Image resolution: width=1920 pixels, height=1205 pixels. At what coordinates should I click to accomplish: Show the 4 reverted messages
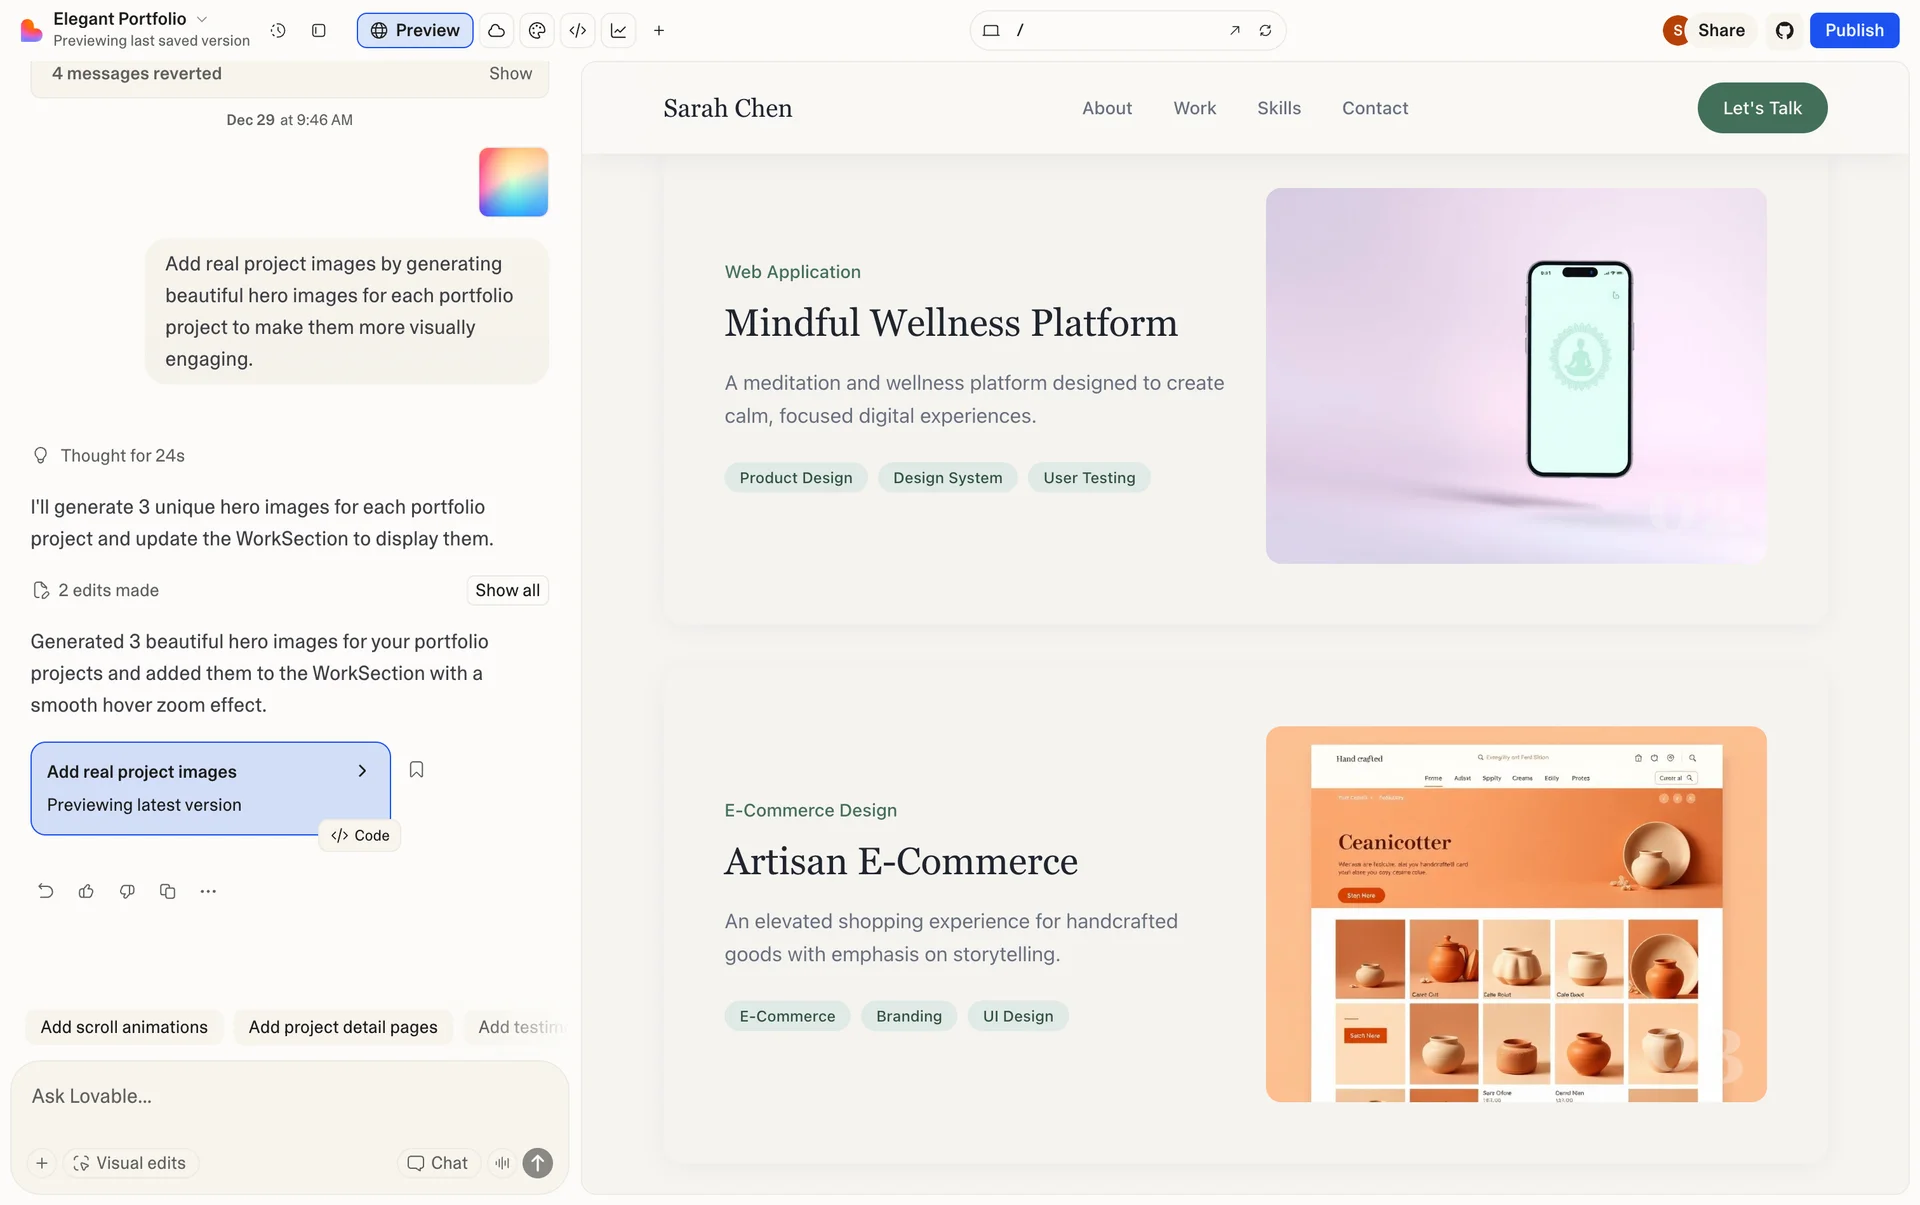click(x=510, y=73)
